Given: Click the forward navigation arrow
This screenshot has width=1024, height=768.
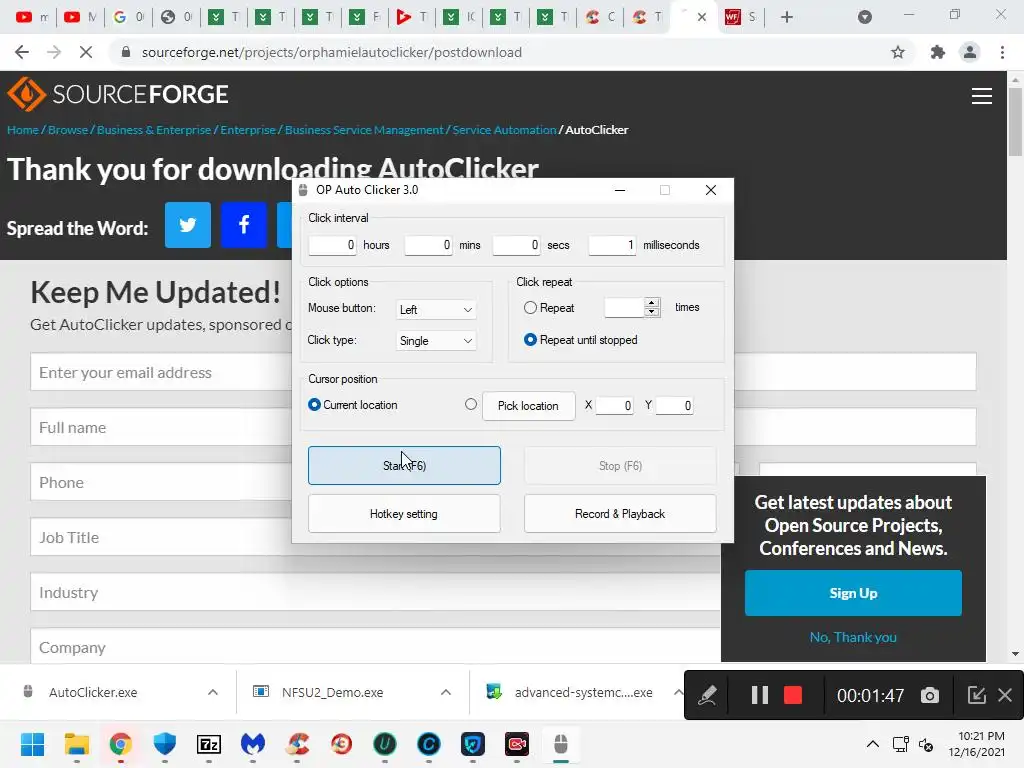Looking at the screenshot, I should click(x=54, y=52).
